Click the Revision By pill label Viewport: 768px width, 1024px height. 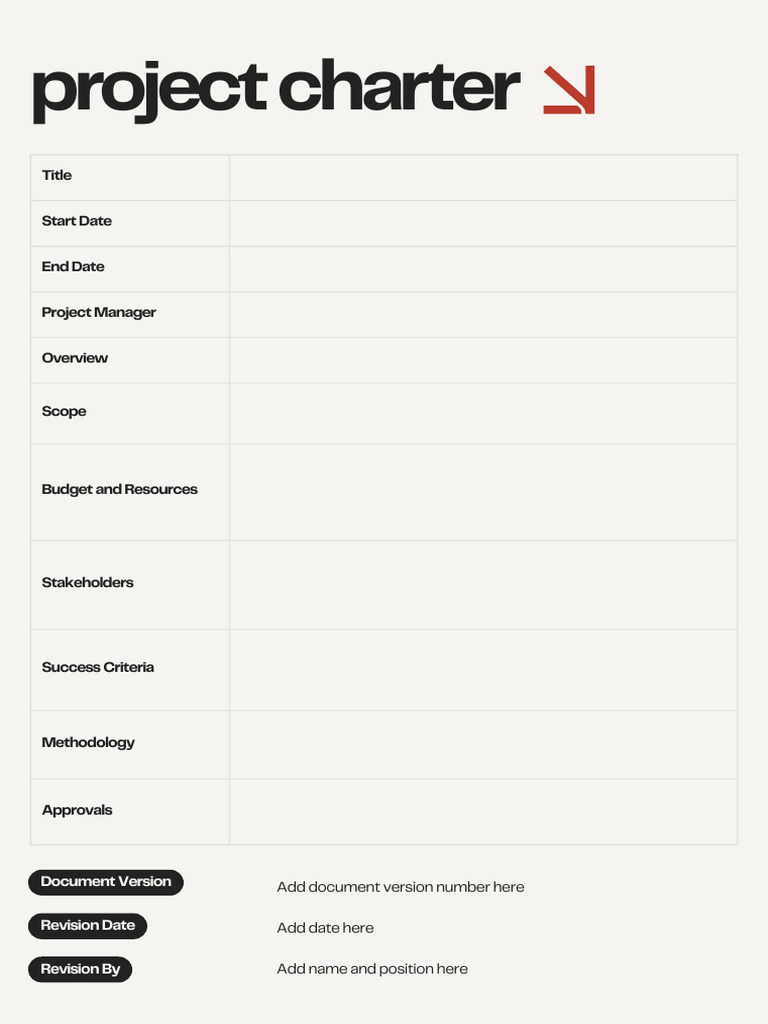coord(80,969)
